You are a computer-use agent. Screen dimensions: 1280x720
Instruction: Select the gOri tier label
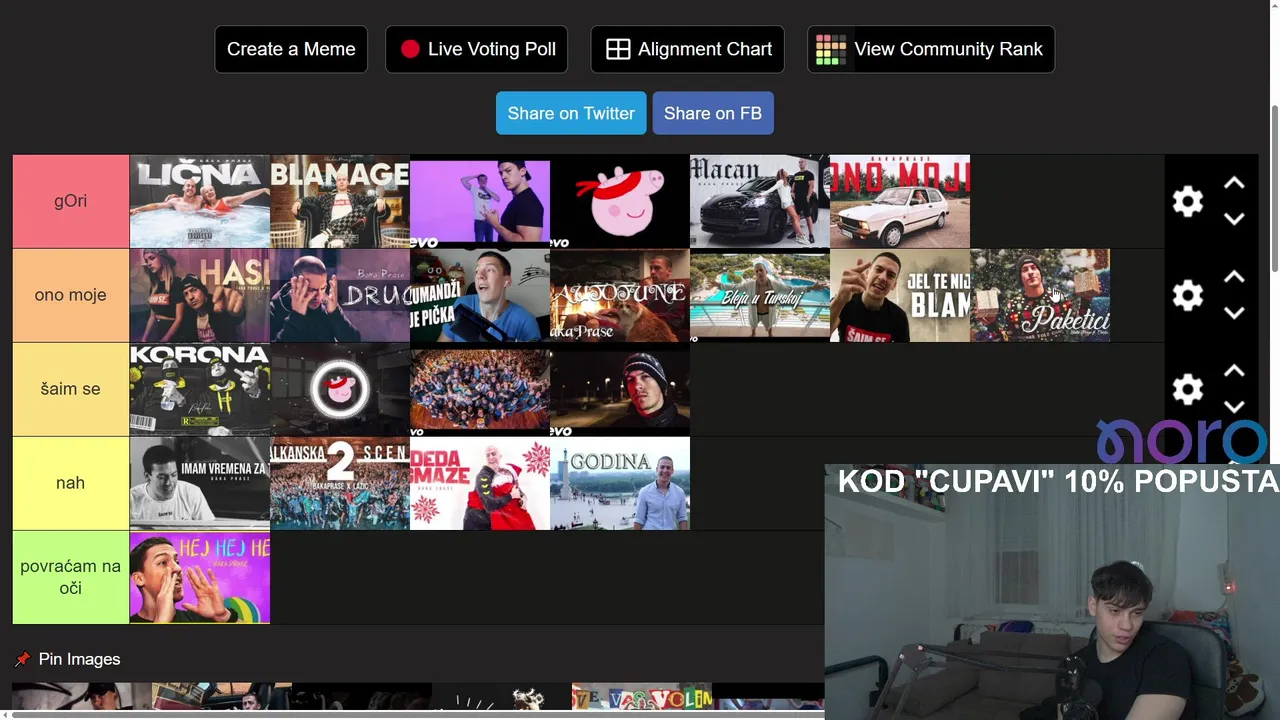point(71,201)
